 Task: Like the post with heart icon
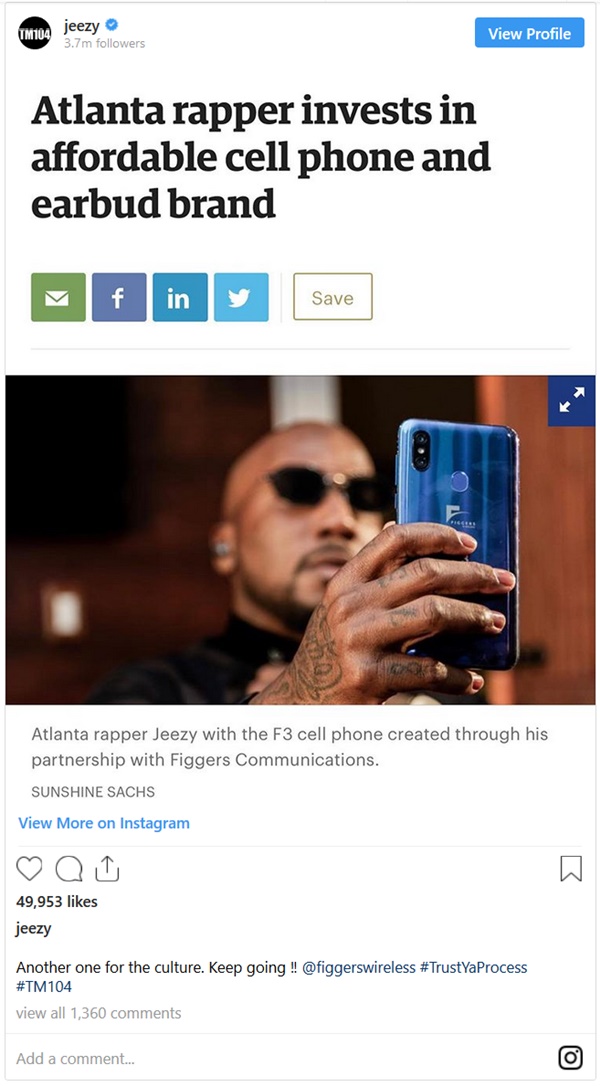click(x=29, y=869)
